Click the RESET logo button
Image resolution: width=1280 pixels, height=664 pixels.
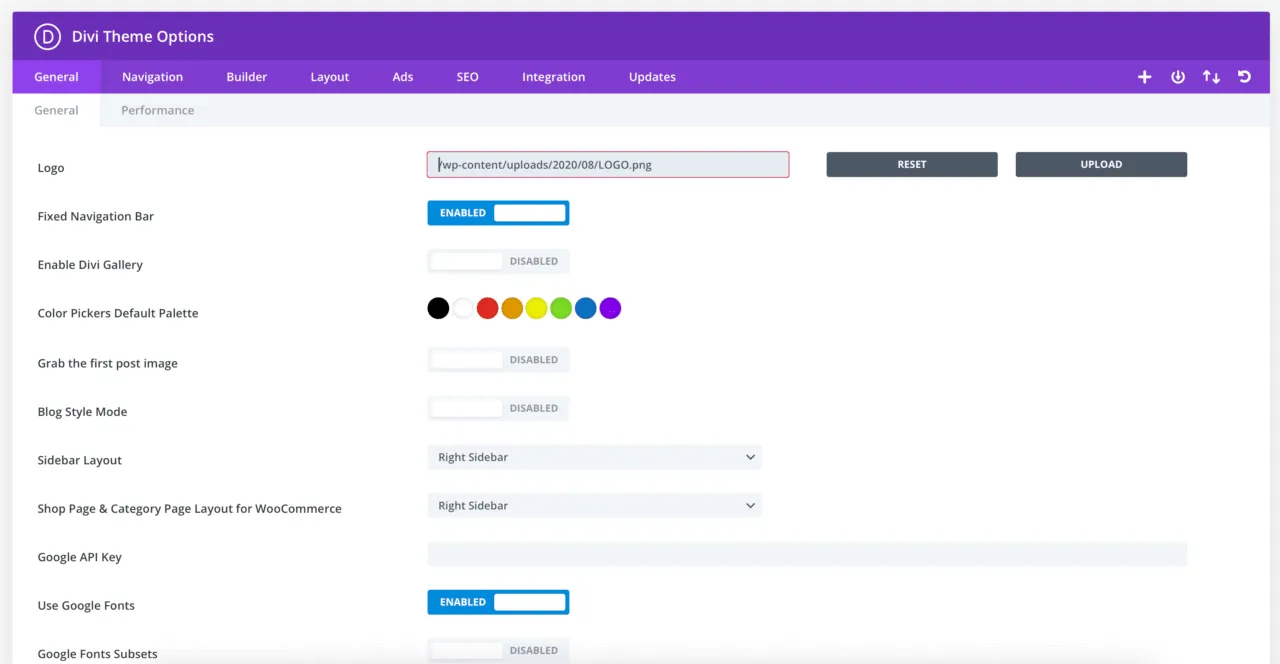click(x=912, y=165)
